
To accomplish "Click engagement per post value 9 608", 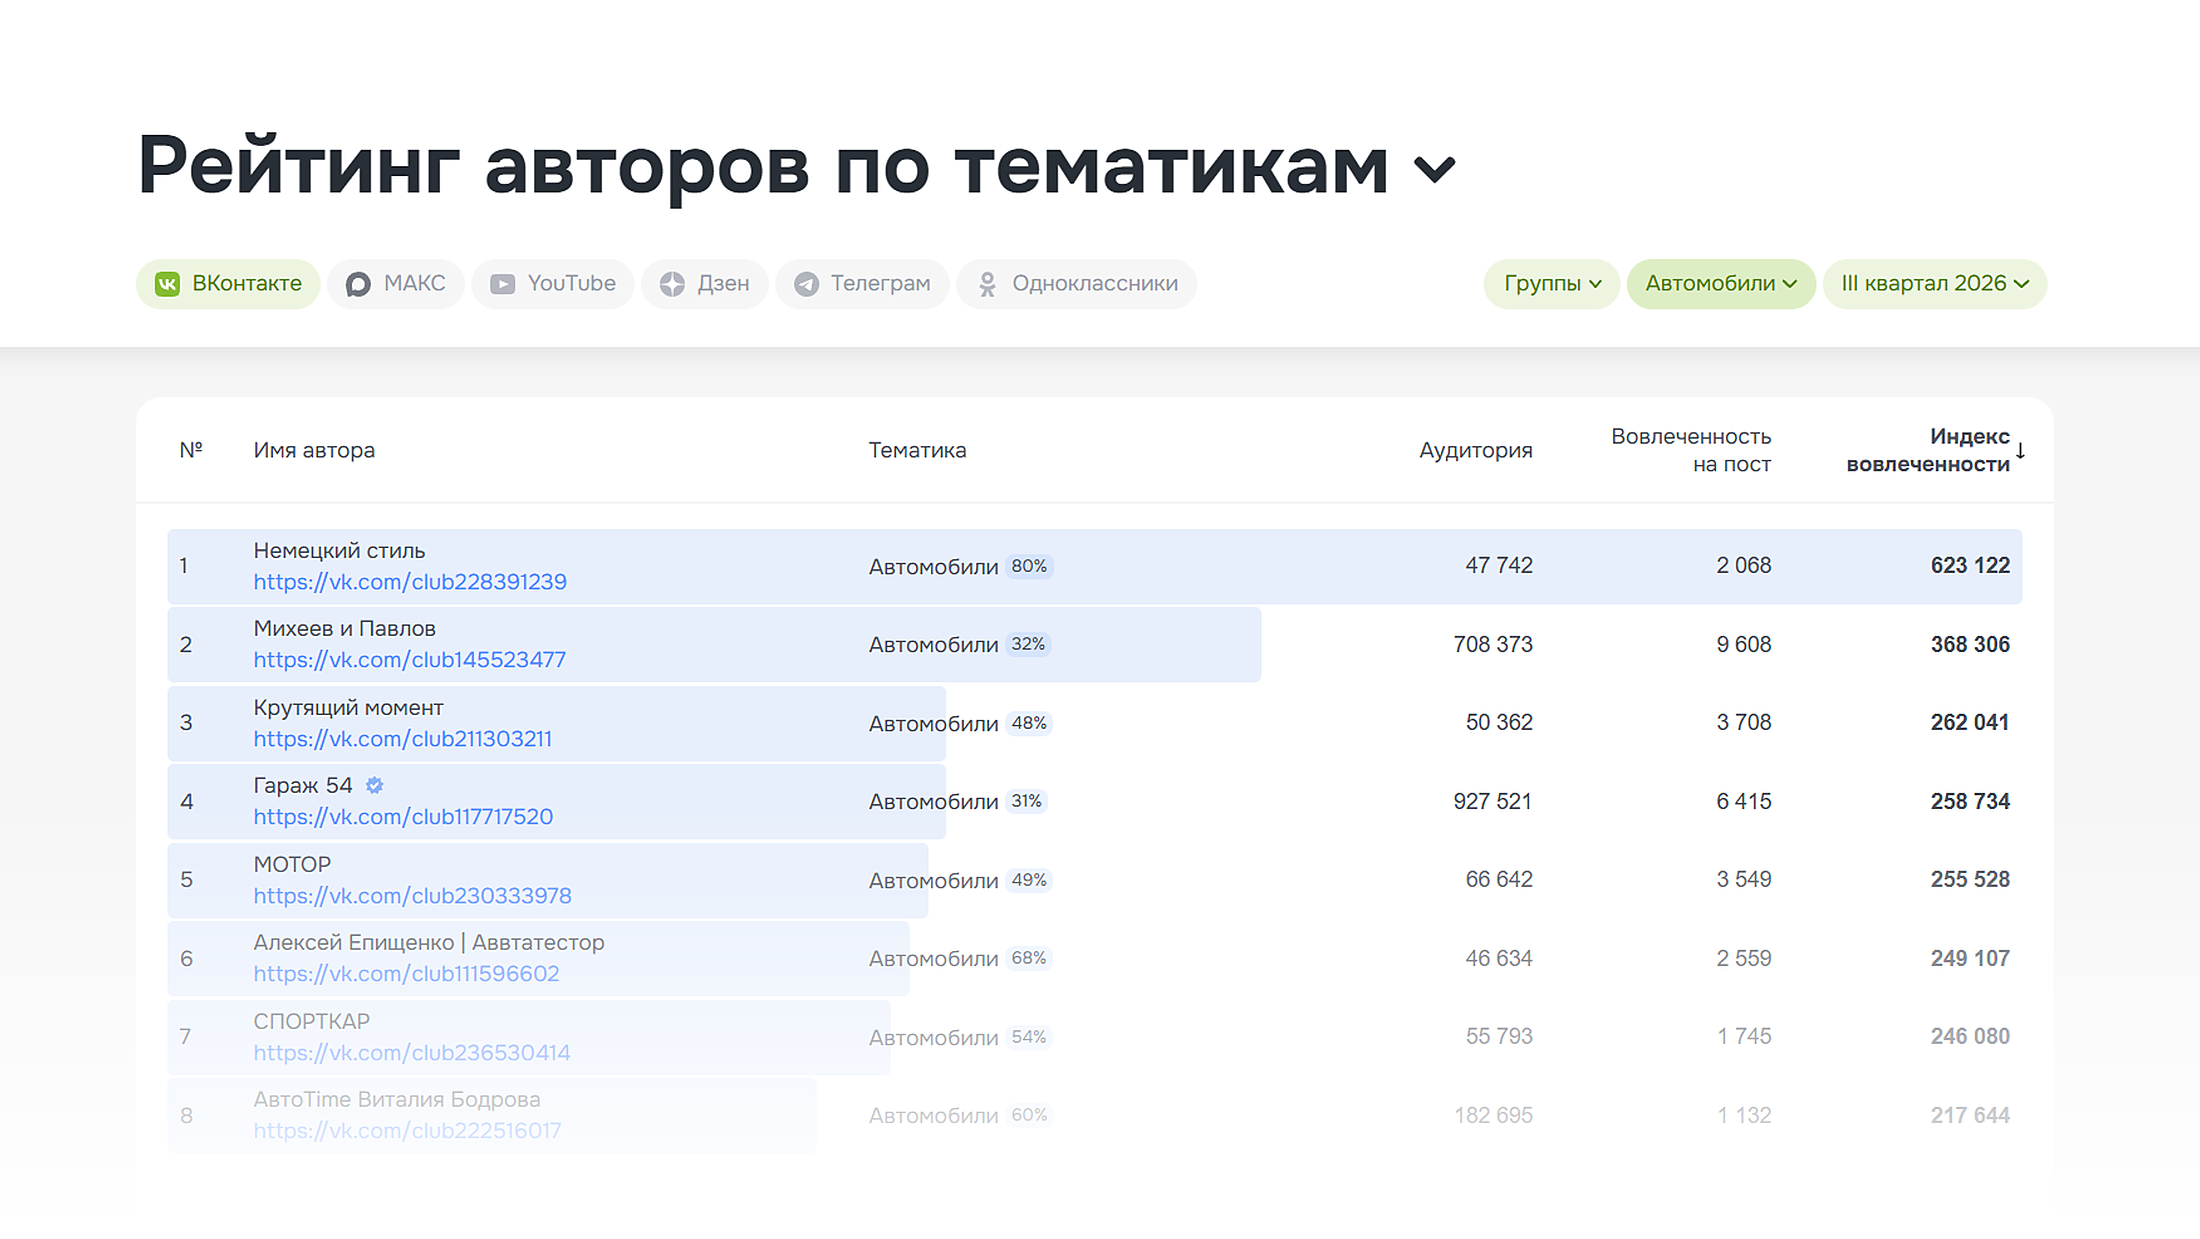I will point(1744,645).
